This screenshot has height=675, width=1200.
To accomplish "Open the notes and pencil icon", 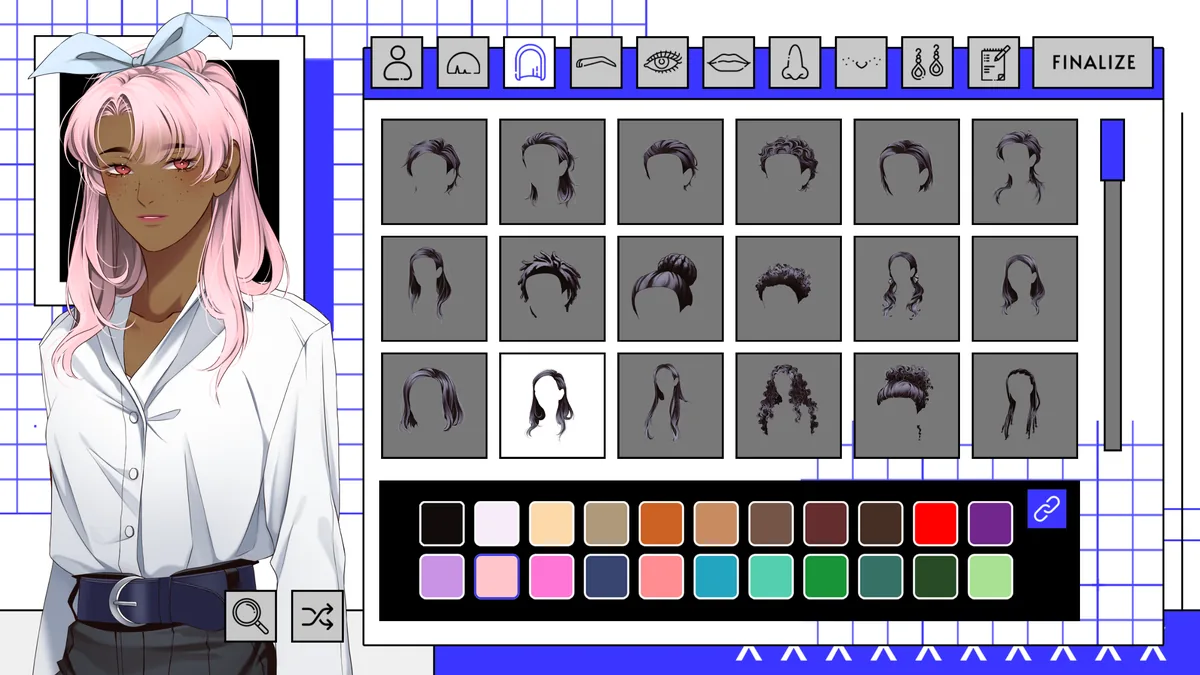I will point(993,62).
